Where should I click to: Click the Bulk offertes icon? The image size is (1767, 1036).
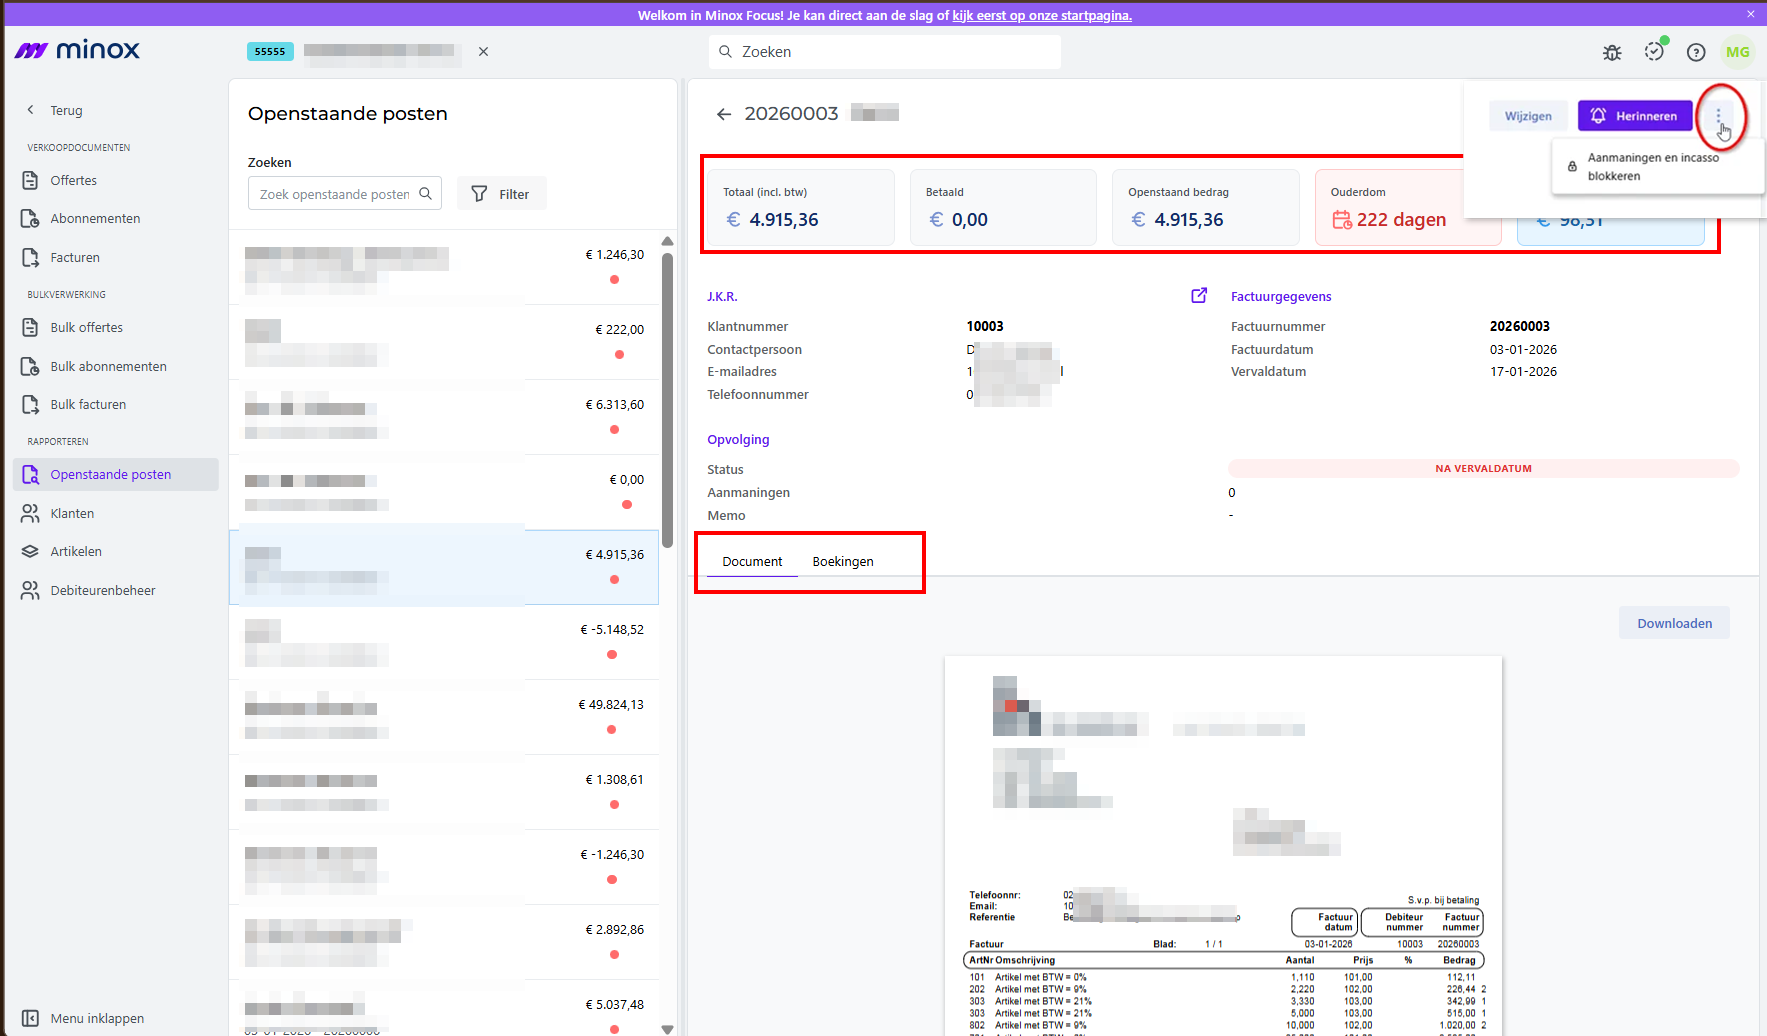(30, 328)
